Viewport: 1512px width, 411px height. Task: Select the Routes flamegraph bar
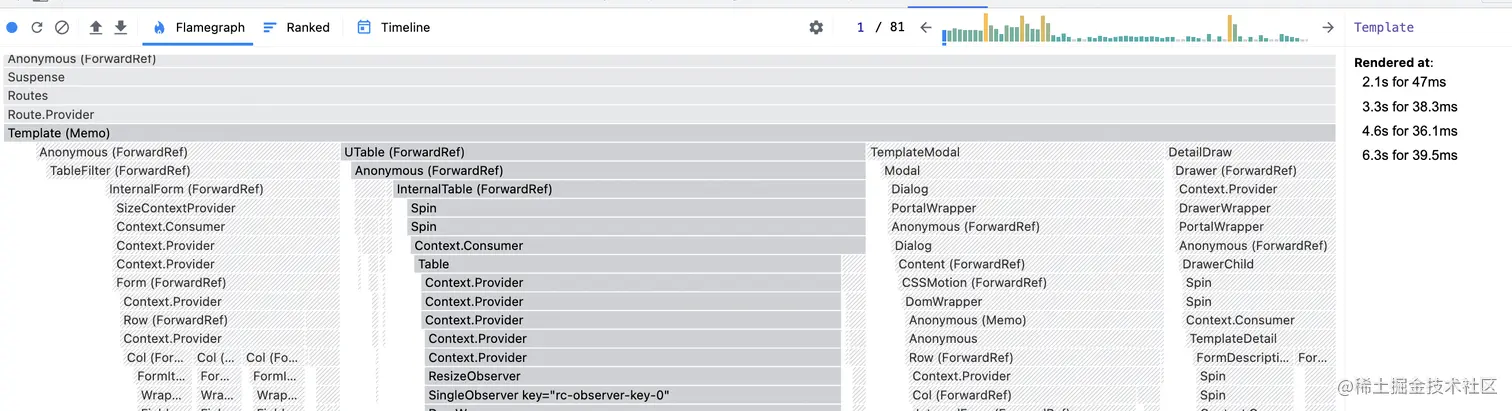[x=669, y=96]
